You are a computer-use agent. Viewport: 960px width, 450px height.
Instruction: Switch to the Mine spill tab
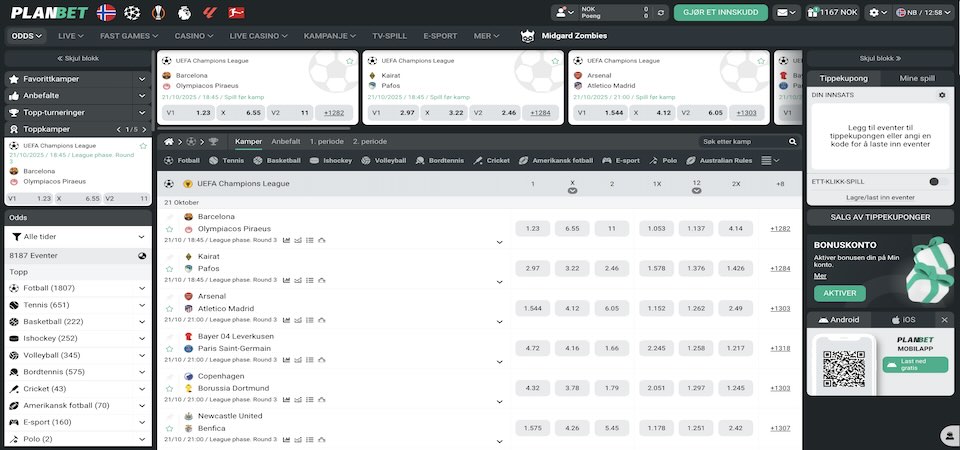click(x=917, y=77)
